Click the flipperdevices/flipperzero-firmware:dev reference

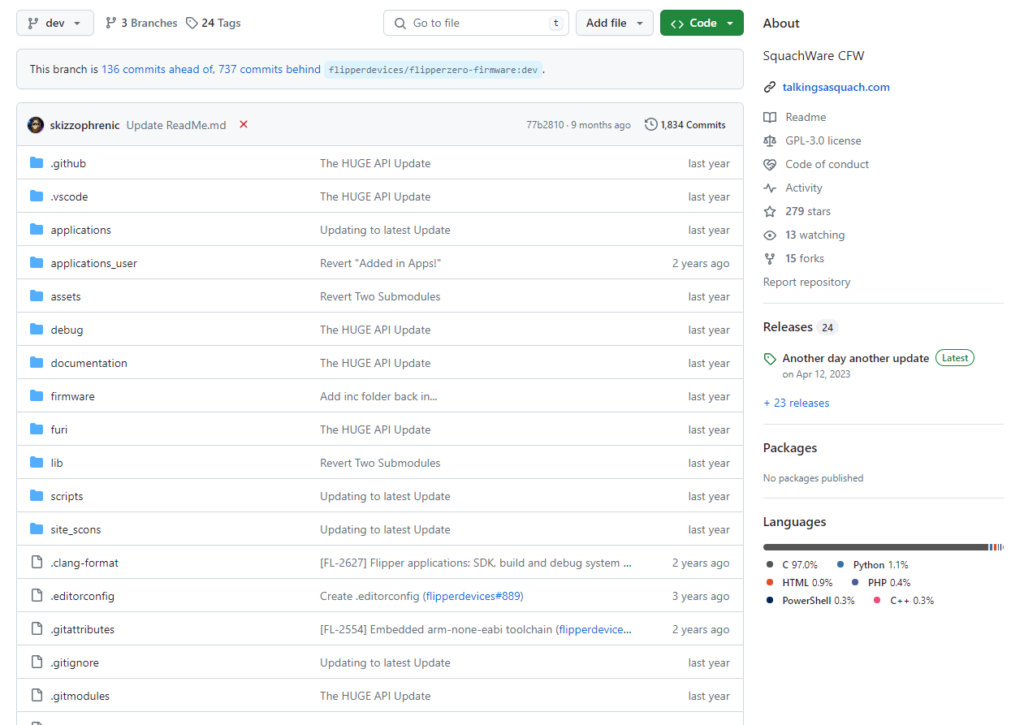433,70
